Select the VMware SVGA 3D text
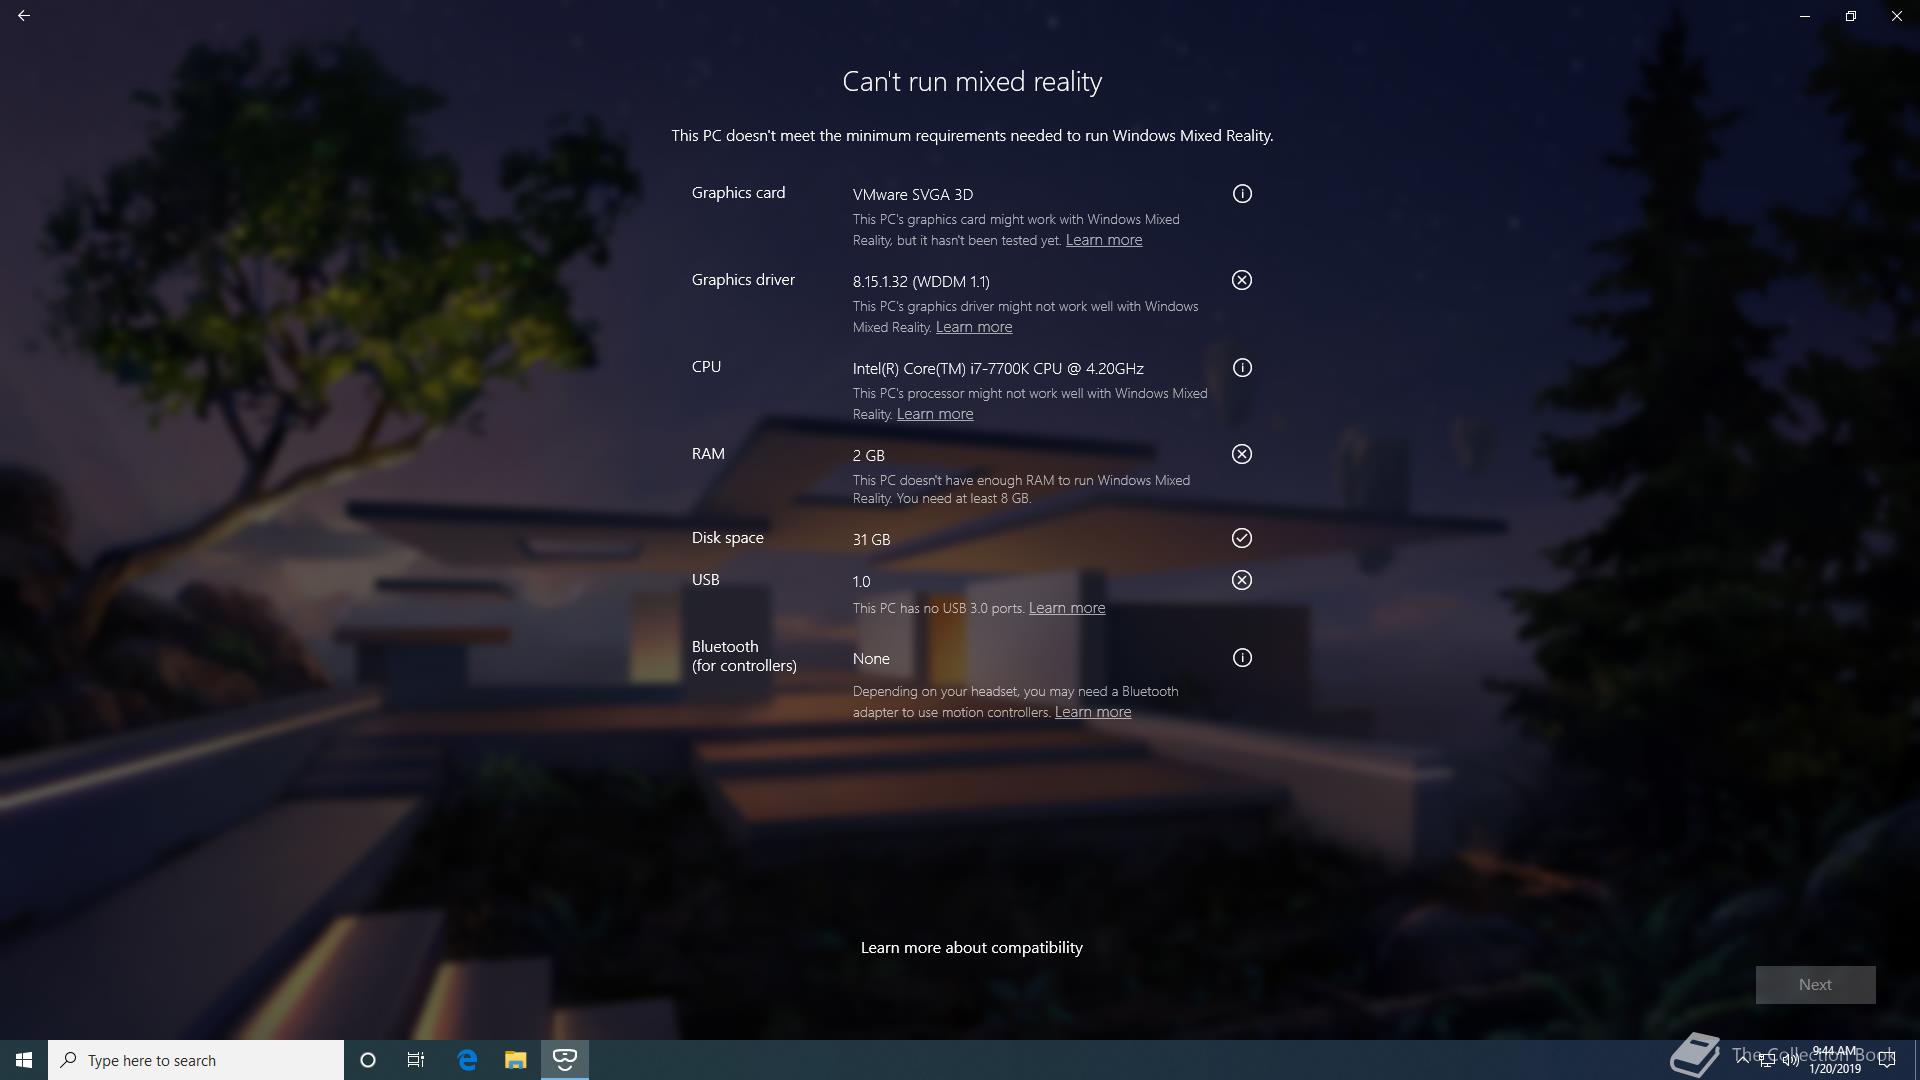This screenshot has height=1080, width=1920. click(913, 195)
